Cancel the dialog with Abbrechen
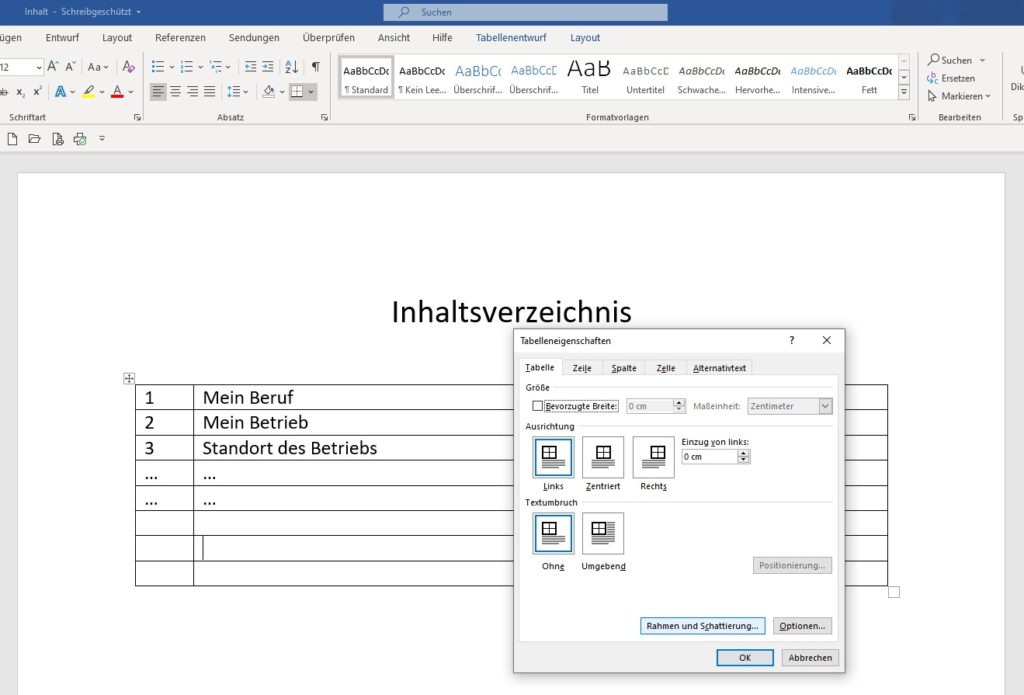The height and width of the screenshot is (695, 1024). (810, 658)
